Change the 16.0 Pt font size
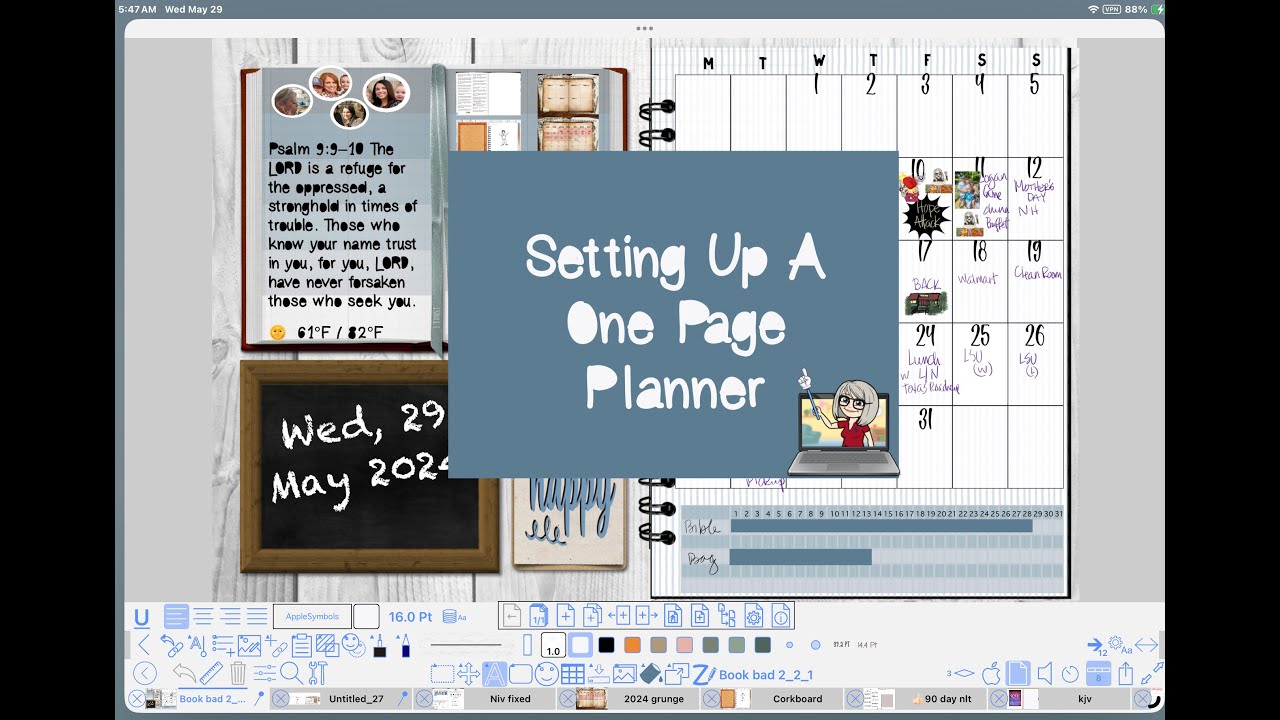The width and height of the screenshot is (1280, 720). [410, 617]
